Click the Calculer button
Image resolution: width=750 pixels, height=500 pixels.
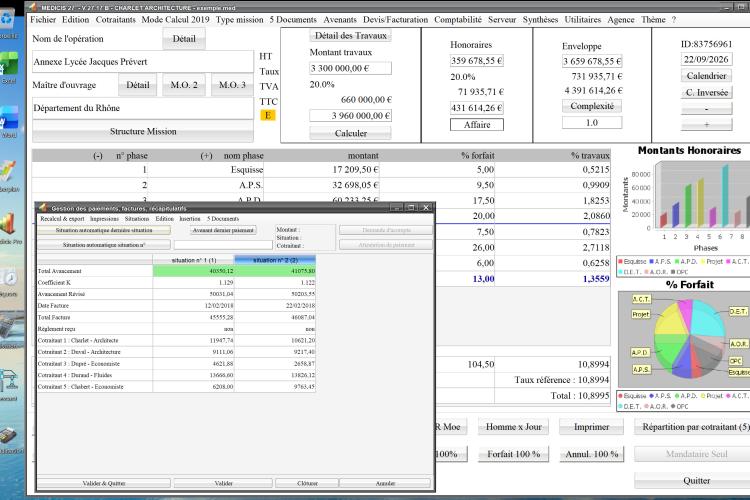tap(351, 133)
